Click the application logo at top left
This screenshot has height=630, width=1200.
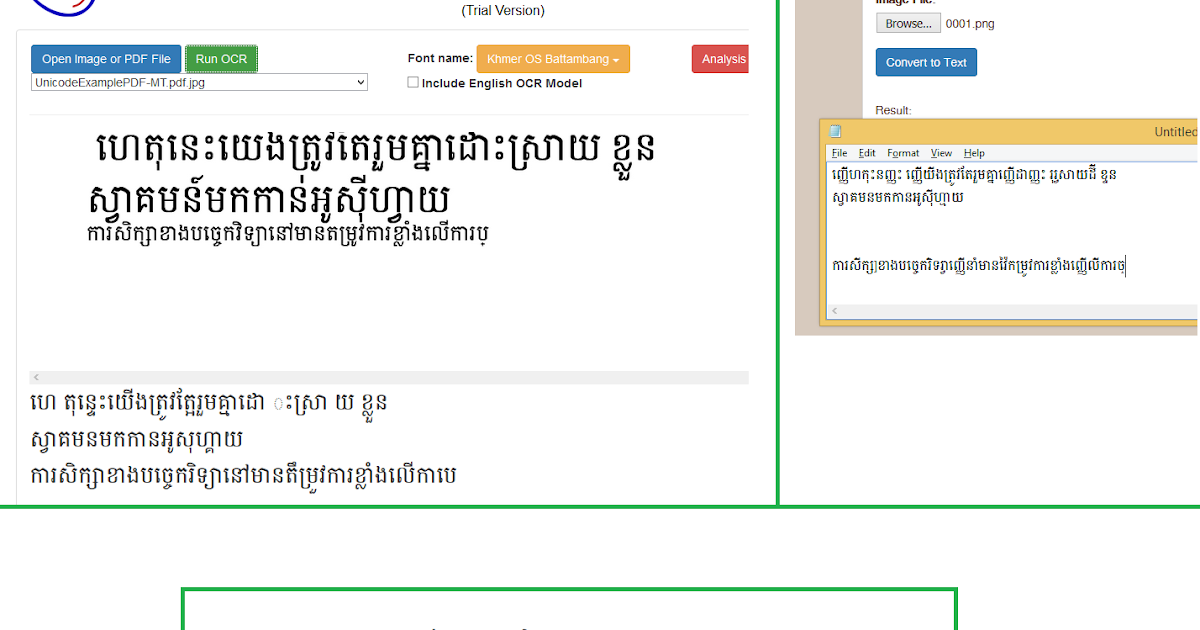click(x=62, y=6)
